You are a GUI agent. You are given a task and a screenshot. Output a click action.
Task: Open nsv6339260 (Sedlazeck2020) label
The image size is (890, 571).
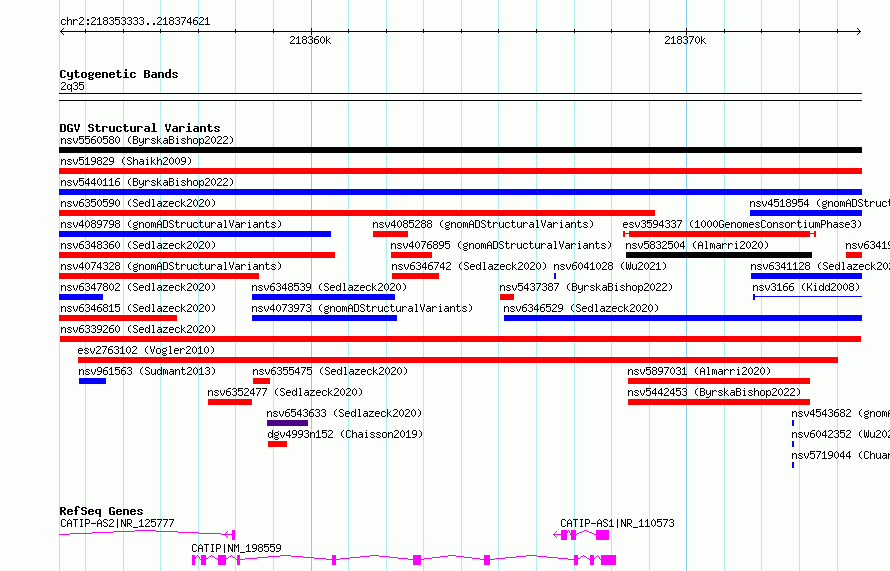[138, 329]
